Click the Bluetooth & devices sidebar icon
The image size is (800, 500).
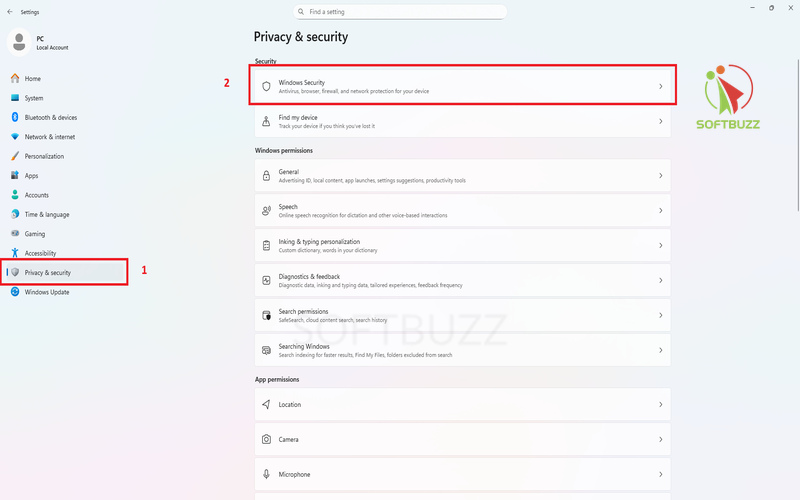pos(15,117)
